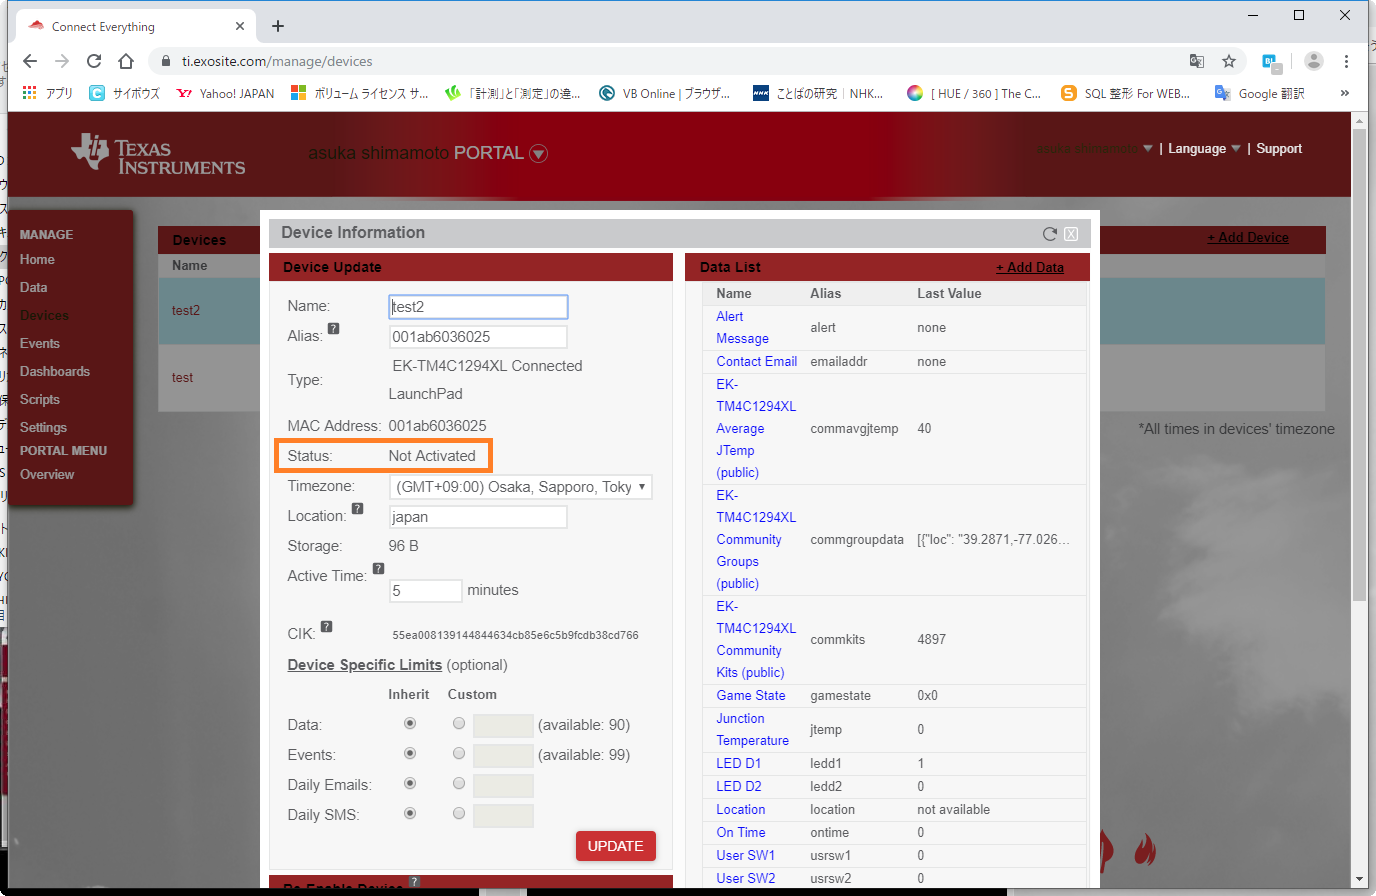Open the Junction Temperature data item
This screenshot has width=1376, height=896.
[753, 729]
